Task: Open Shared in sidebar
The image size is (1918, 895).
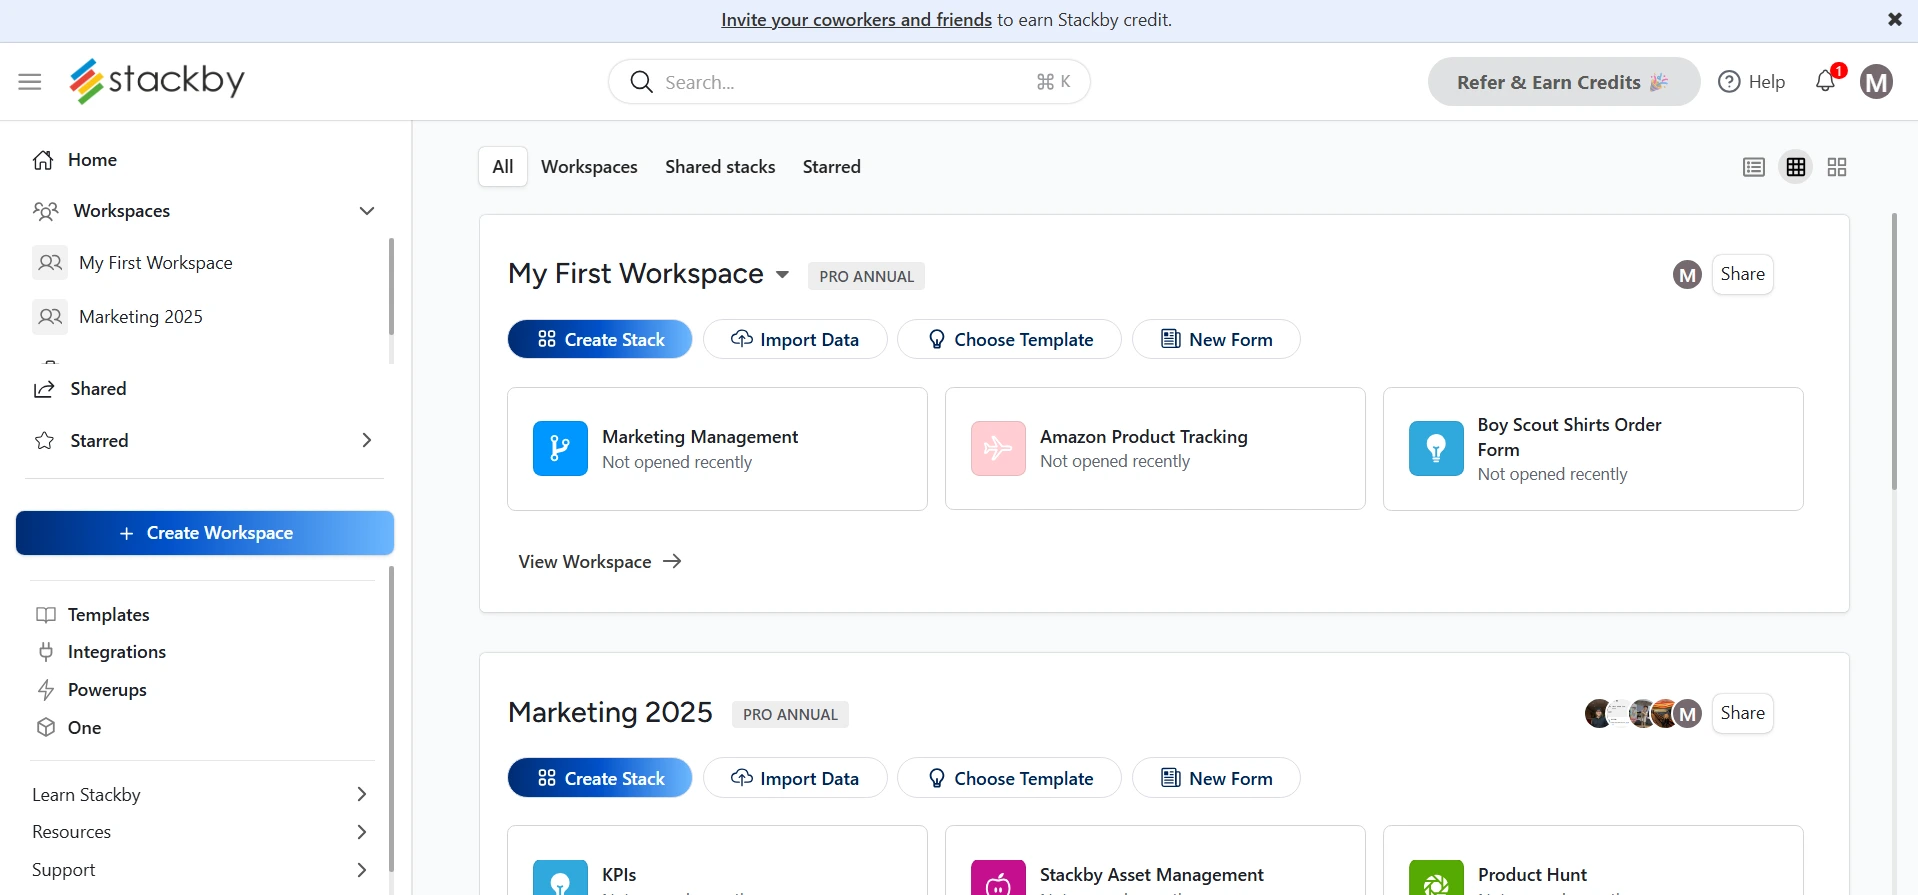Action: pos(98,389)
